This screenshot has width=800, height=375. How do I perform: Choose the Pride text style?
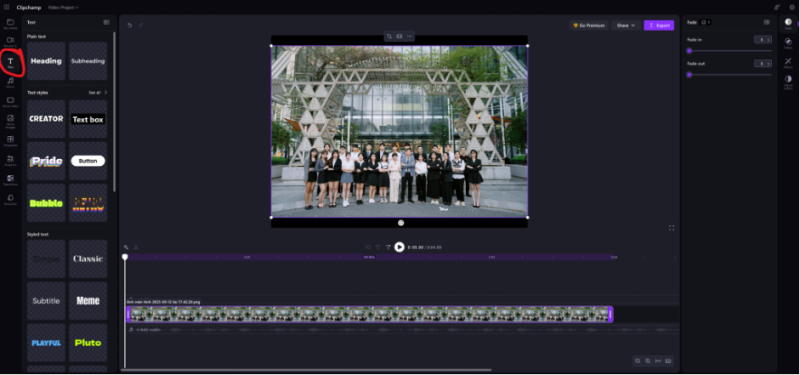(46, 161)
